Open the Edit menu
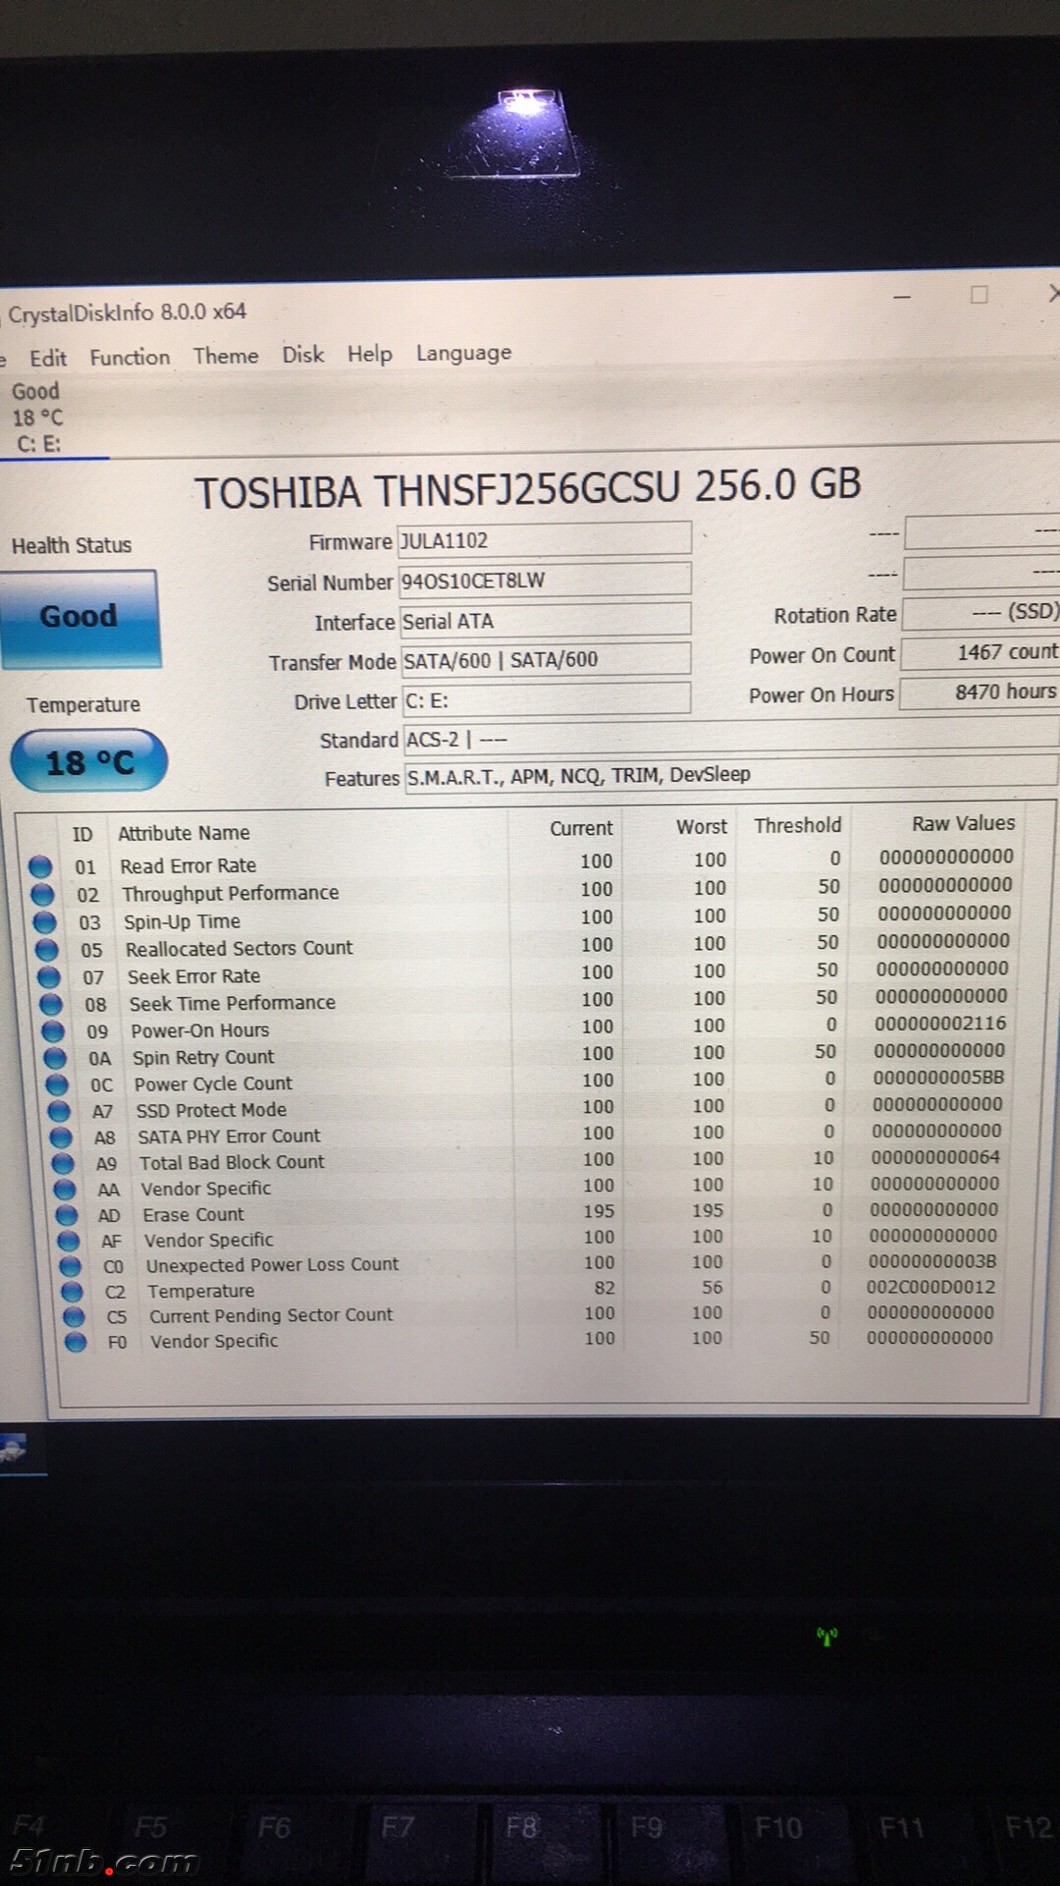 48,358
